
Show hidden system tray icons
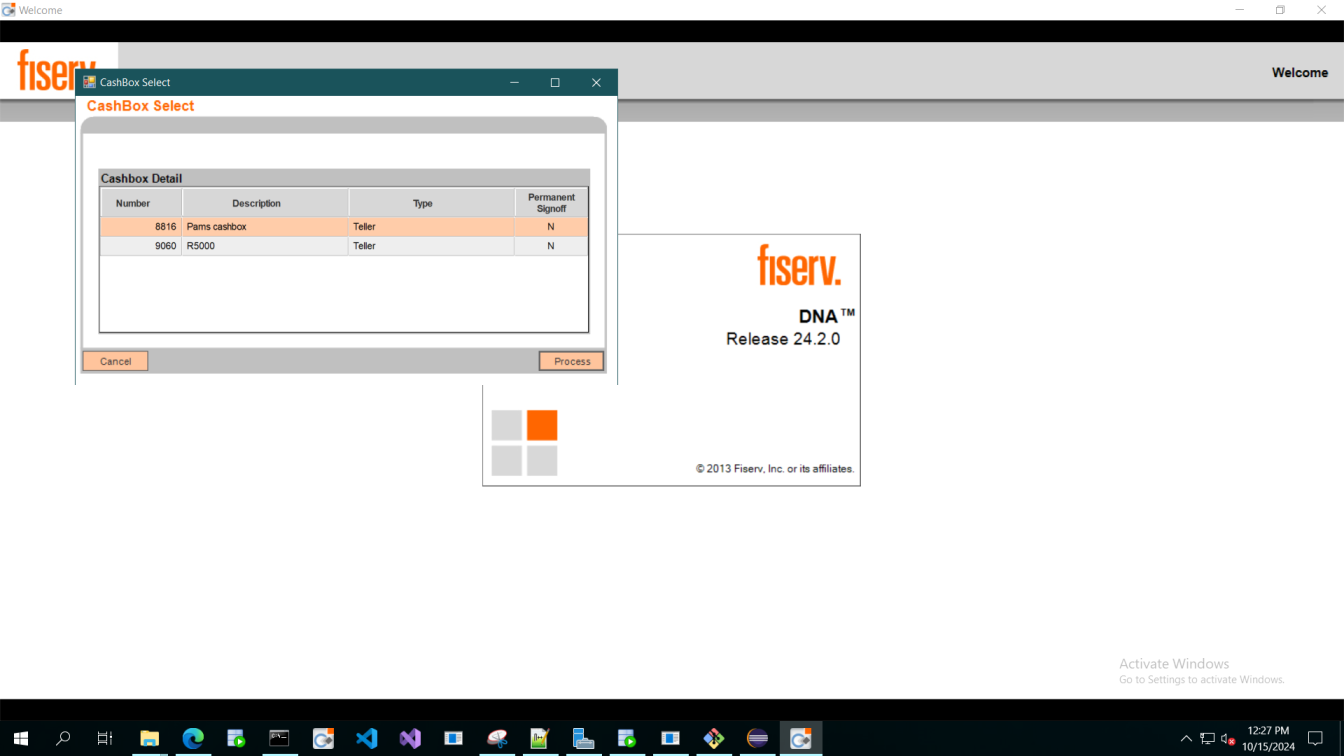pos(1186,739)
